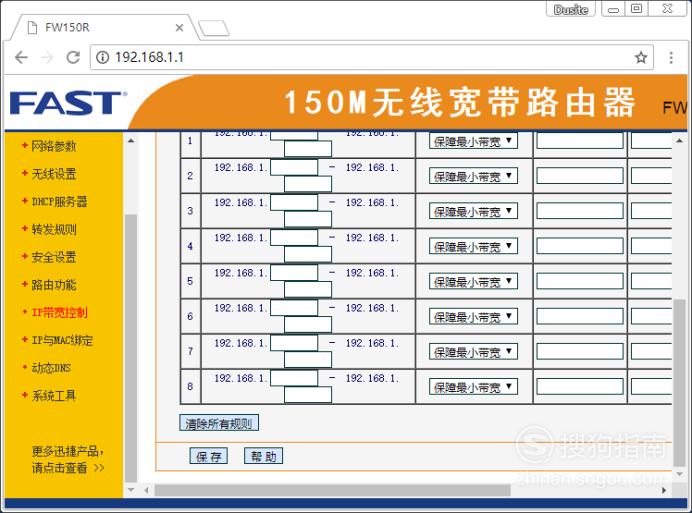Open row 8 保障最小带宽 dropdown

(473, 387)
